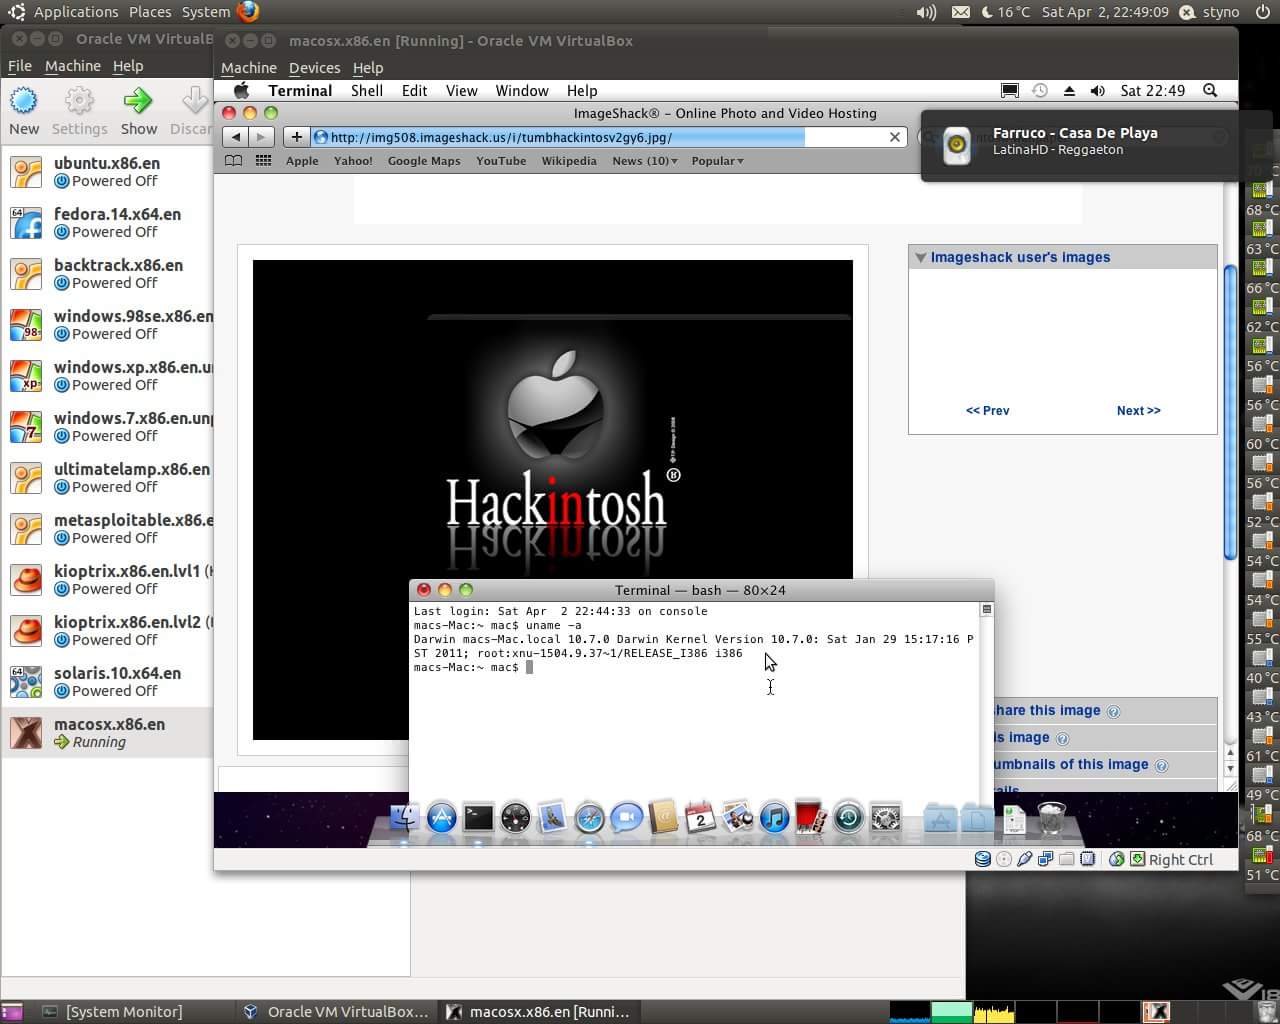Image resolution: width=1280 pixels, height=1024 pixels.
Task: Open Terminal menu in Mac menu bar
Action: (x=300, y=90)
